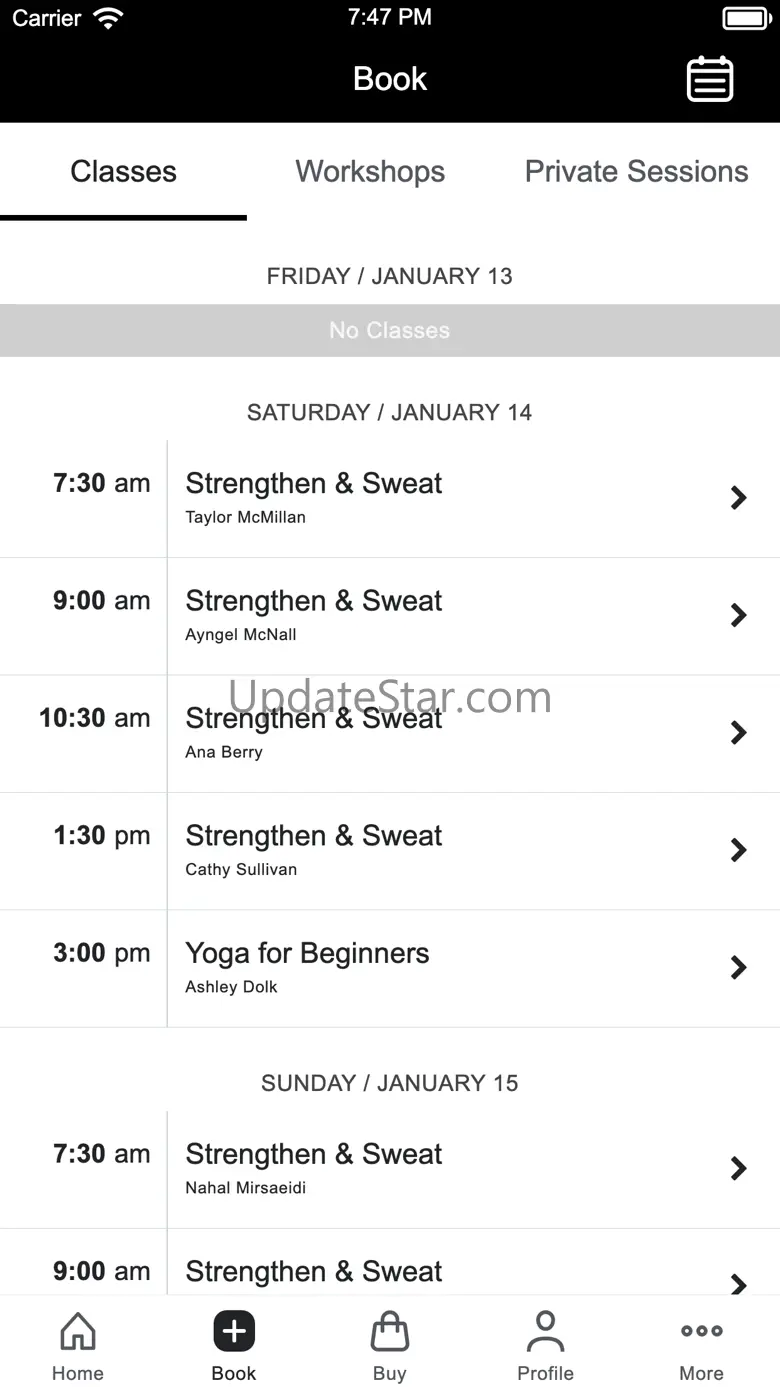Open Strengthen & Sweat with Taylor McMillan
Screen dimensions: 780x1387
314,484
